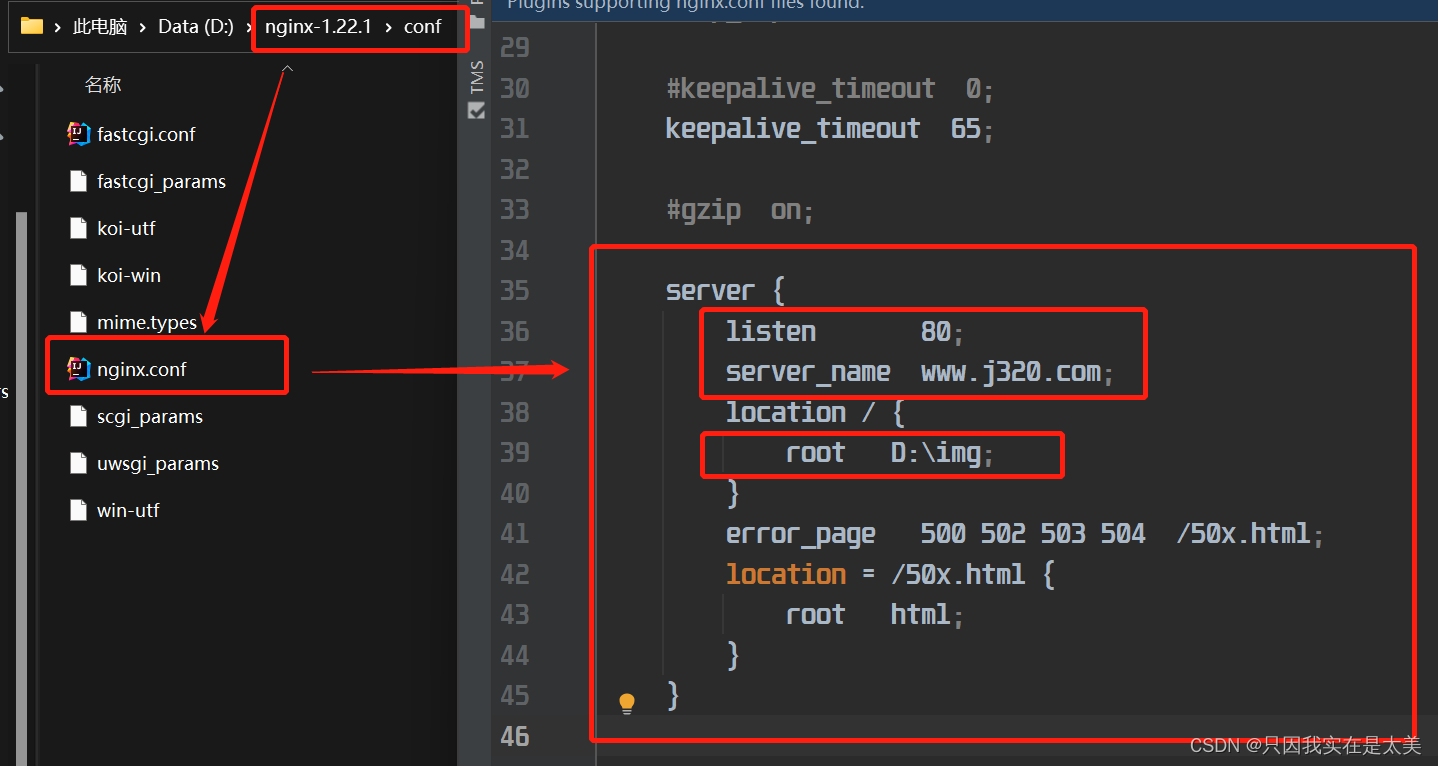This screenshot has width=1438, height=766.
Task: Sort files by the 名称 column header
Action: tap(103, 85)
